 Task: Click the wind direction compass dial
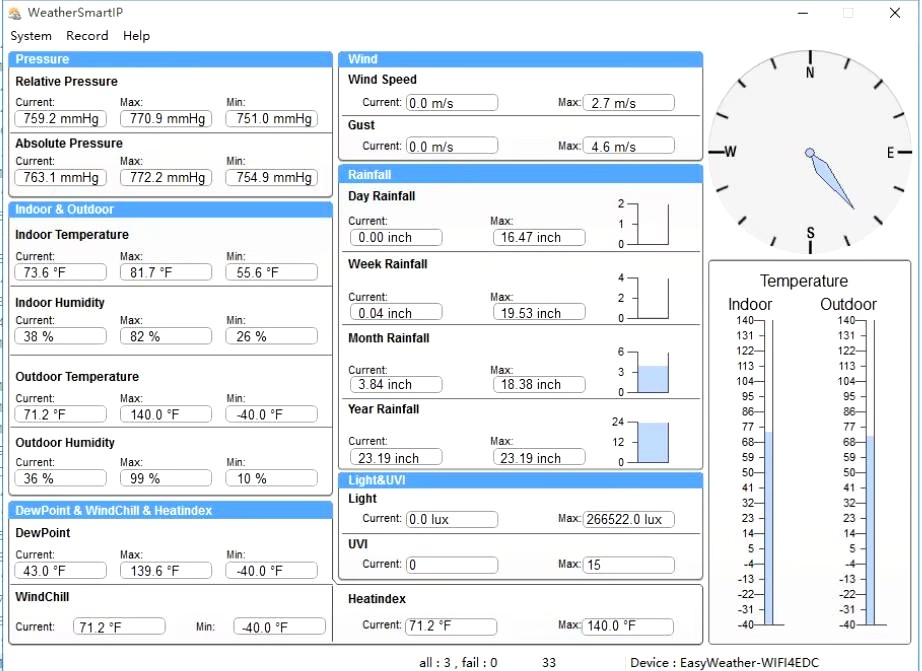click(810, 153)
